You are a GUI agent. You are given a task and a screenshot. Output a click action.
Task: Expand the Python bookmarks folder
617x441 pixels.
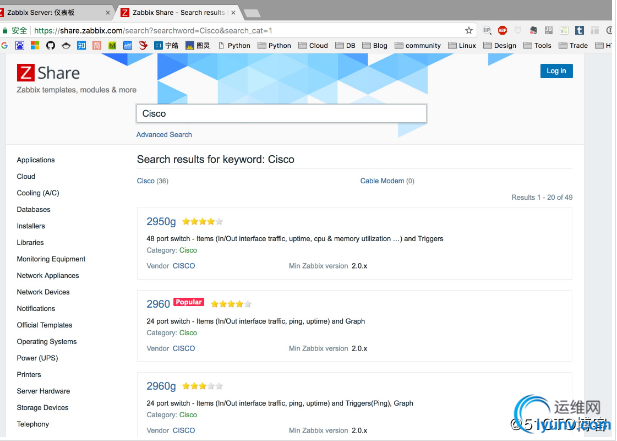[x=274, y=46]
